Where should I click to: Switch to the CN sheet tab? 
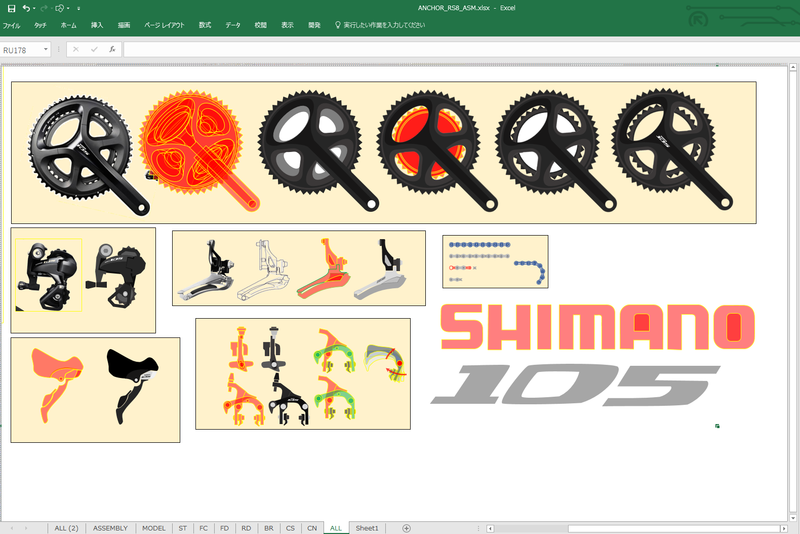pos(312,528)
